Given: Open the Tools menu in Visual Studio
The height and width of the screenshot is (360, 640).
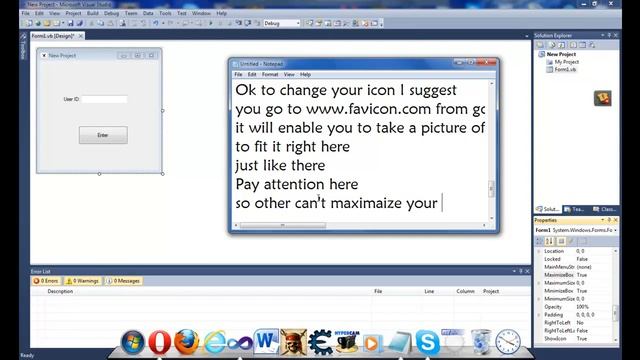Looking at the screenshot, I should click(x=165, y=13).
